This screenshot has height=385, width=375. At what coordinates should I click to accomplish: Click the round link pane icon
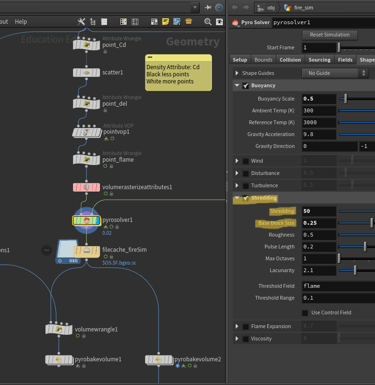(x=219, y=7)
